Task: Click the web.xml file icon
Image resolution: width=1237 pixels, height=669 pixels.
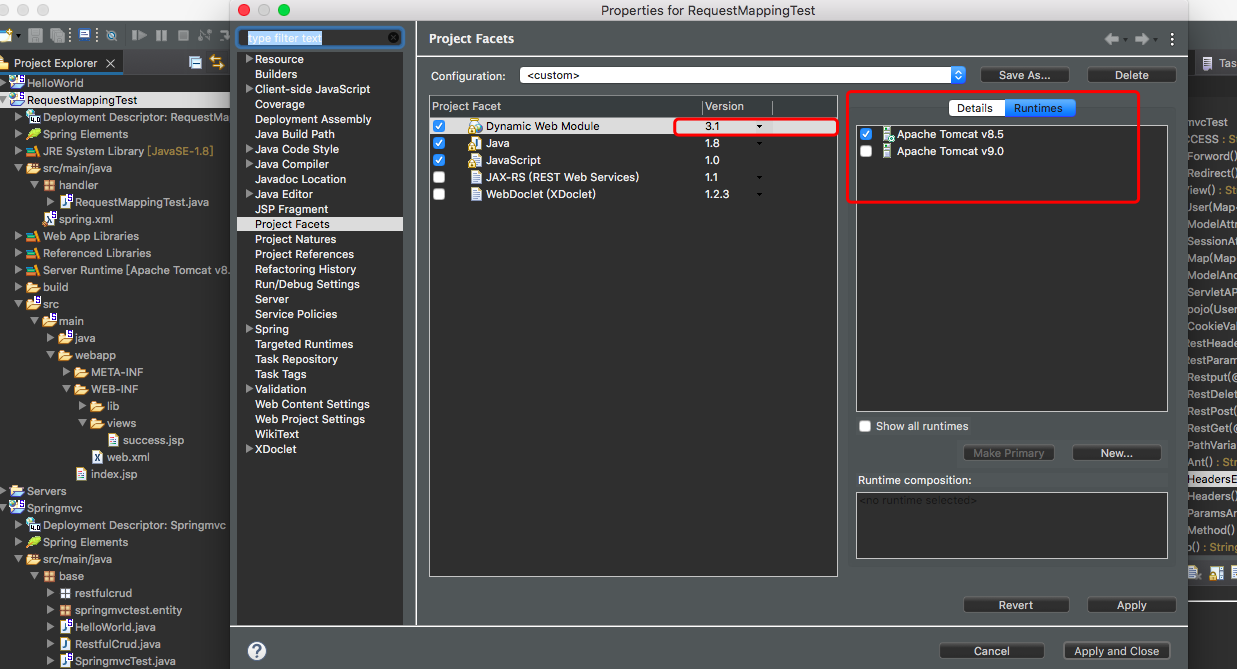Action: click(x=97, y=457)
